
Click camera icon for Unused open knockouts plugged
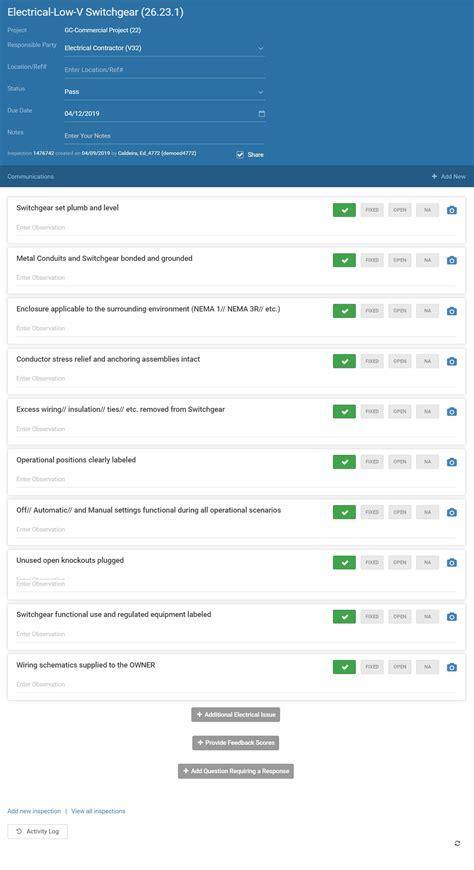[x=452, y=563]
